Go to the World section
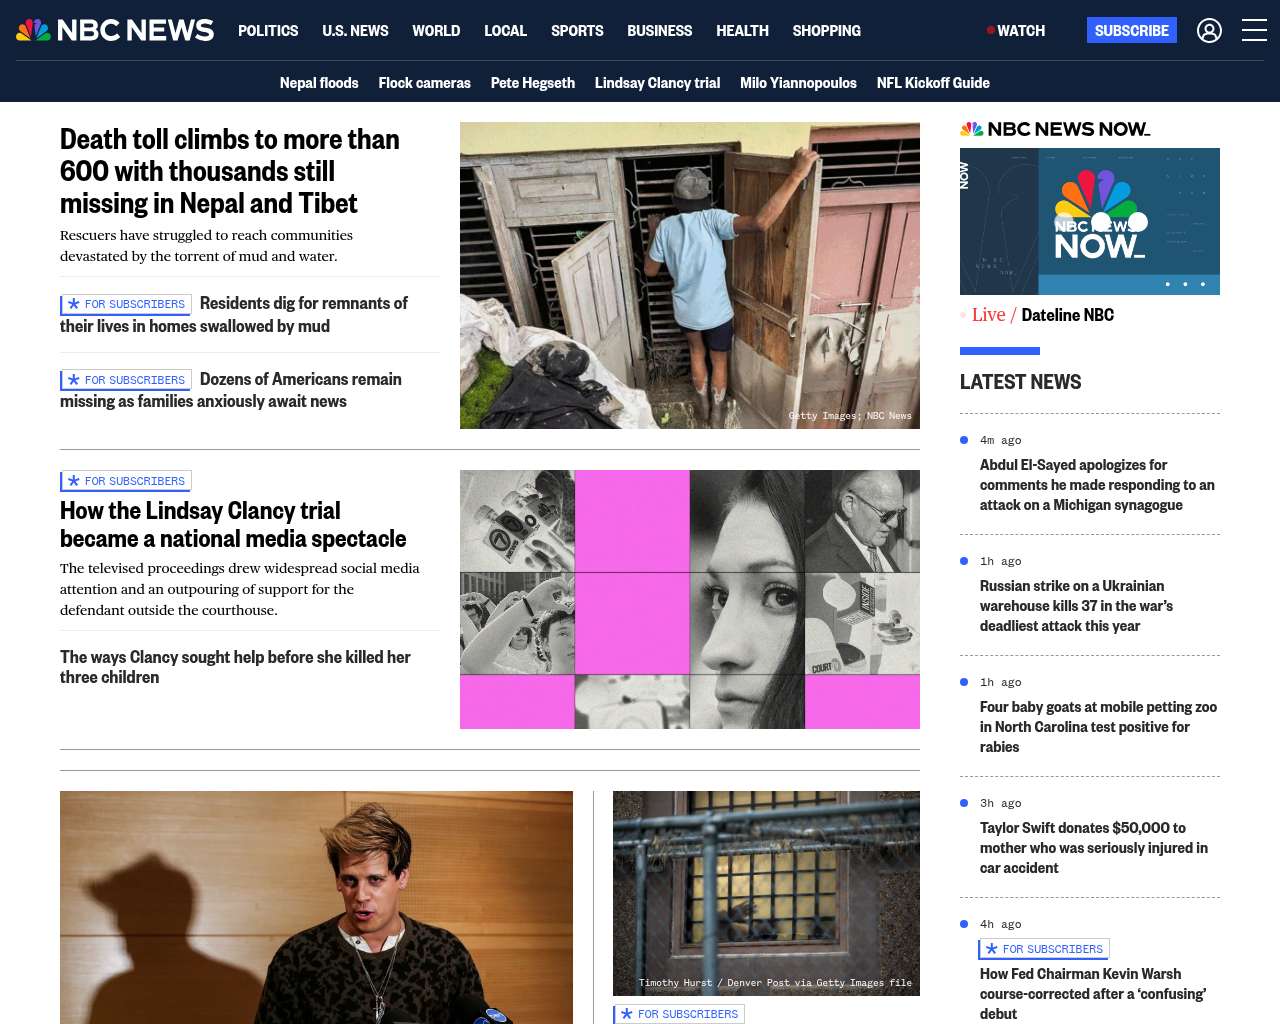This screenshot has width=1280, height=1024. pyautogui.click(x=436, y=30)
